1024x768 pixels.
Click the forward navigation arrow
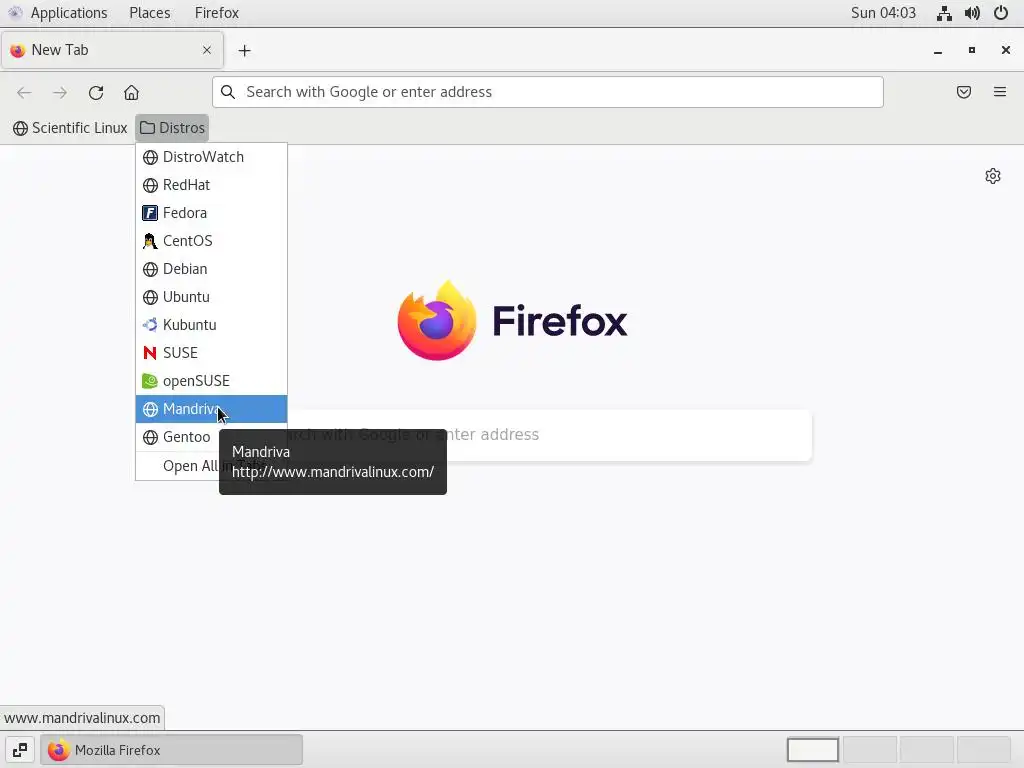pos(60,93)
